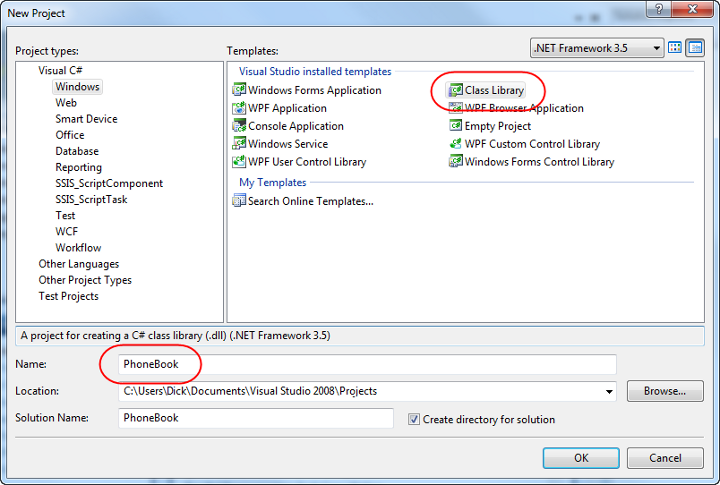Viewport: 720px width, 485px height.
Task: Pick the WPF Application template icon
Action: (x=240, y=108)
